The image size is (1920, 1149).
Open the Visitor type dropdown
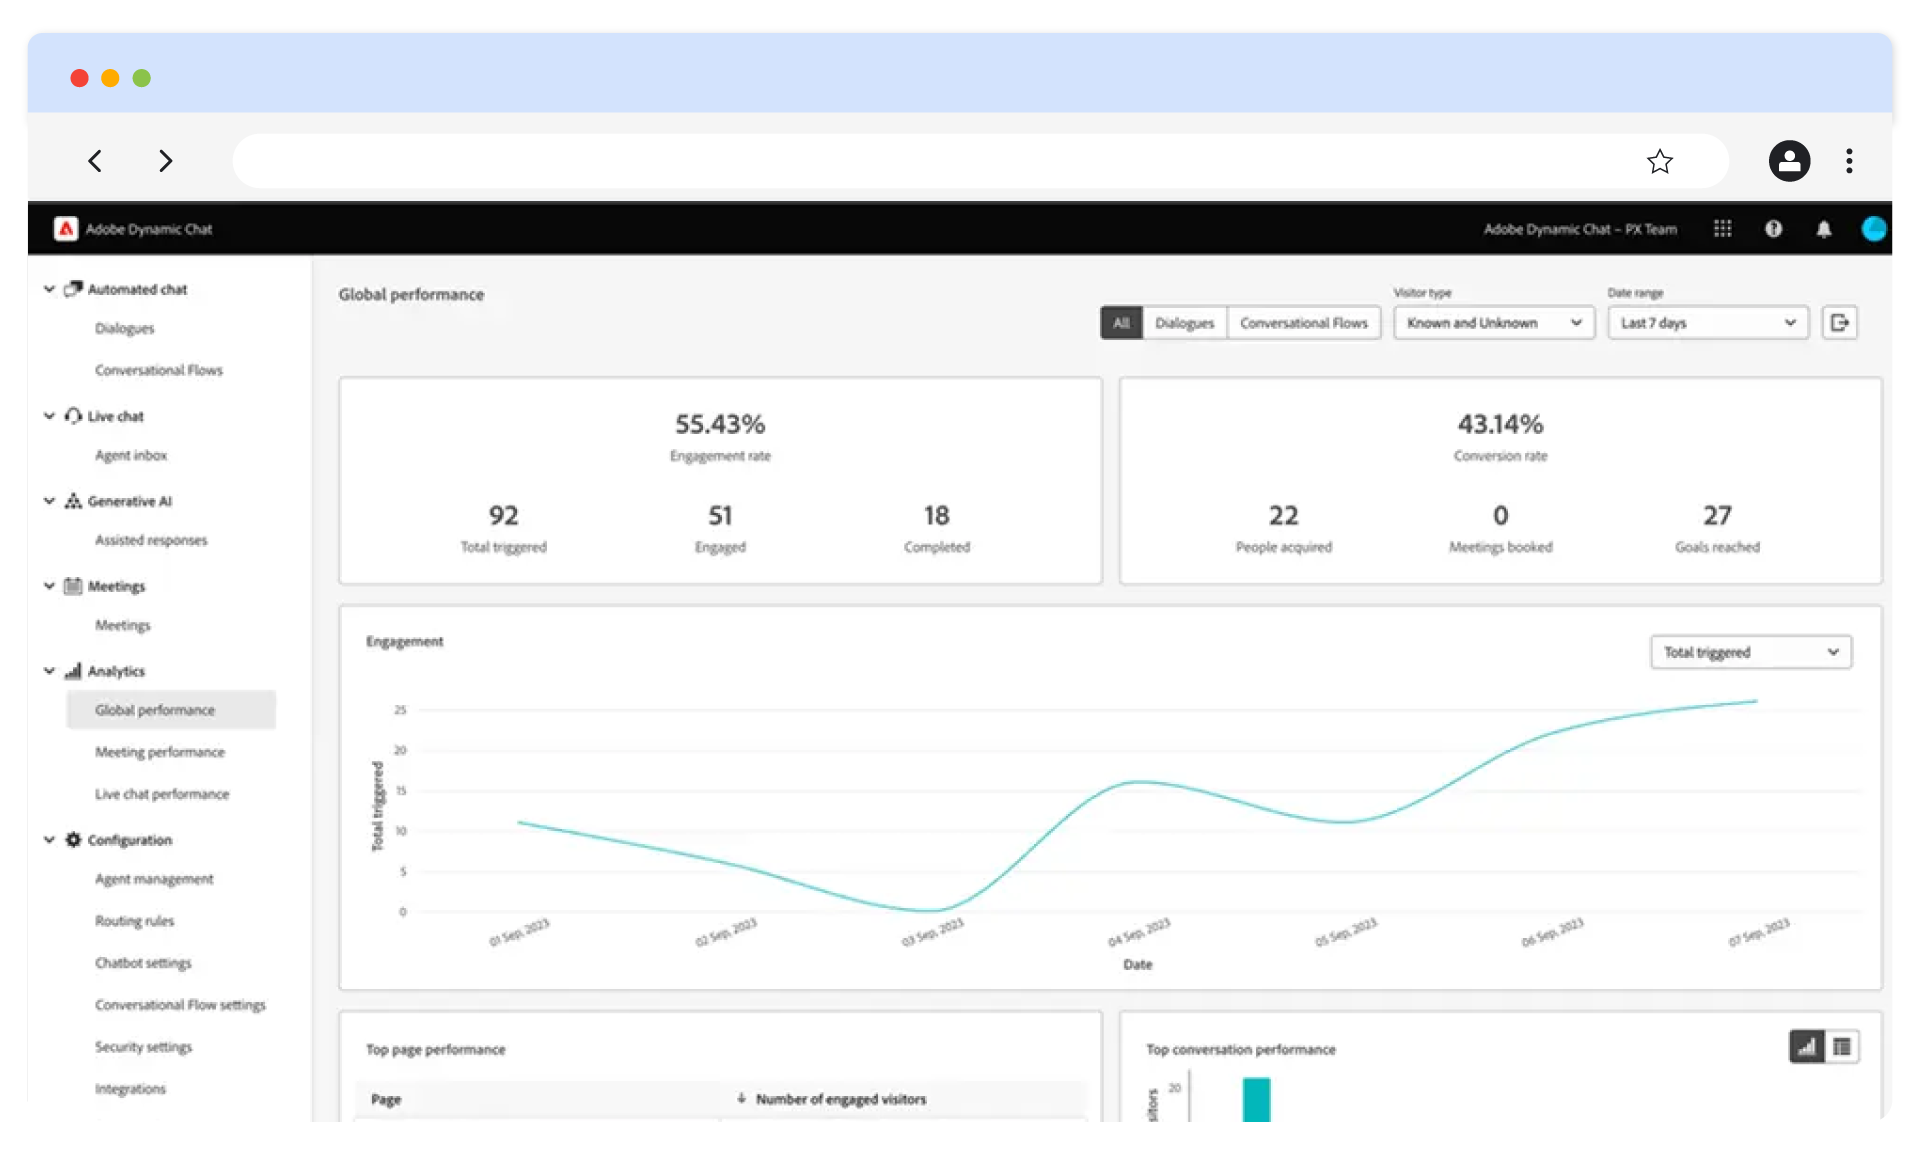[x=1493, y=323]
